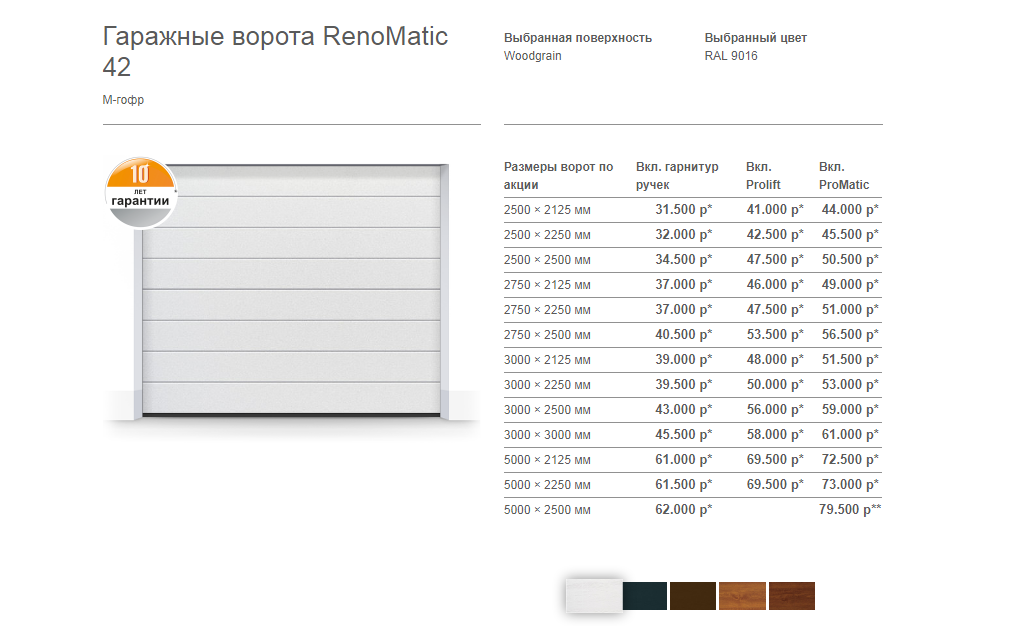Click the price '43.000 р*'
Viewport: 1029px width, 626px height.
(x=683, y=409)
